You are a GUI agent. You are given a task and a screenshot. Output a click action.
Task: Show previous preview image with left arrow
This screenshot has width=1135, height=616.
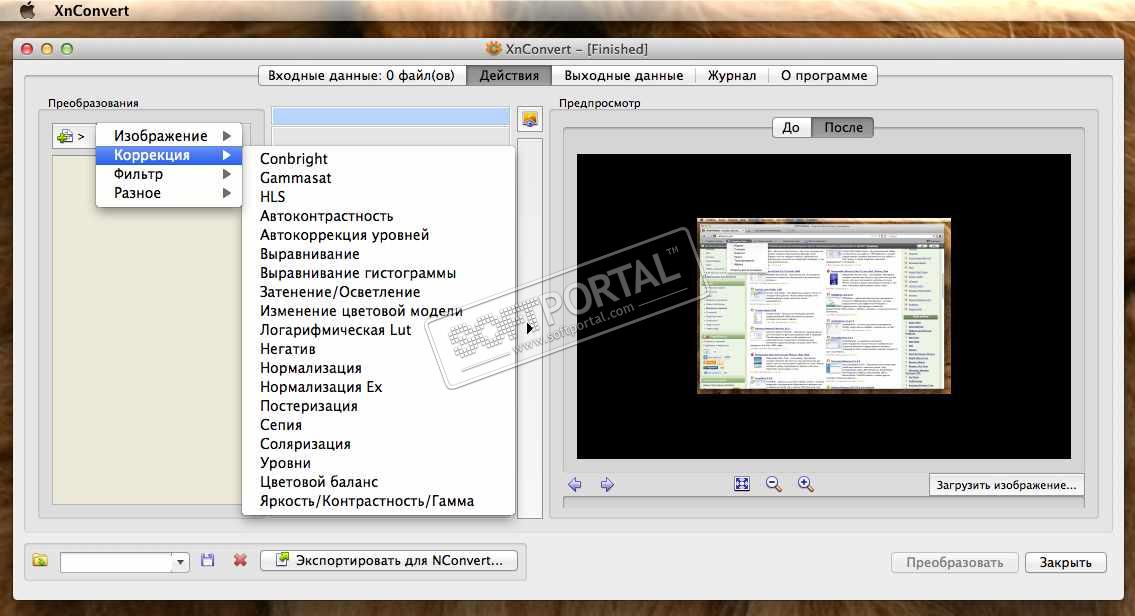(x=575, y=484)
